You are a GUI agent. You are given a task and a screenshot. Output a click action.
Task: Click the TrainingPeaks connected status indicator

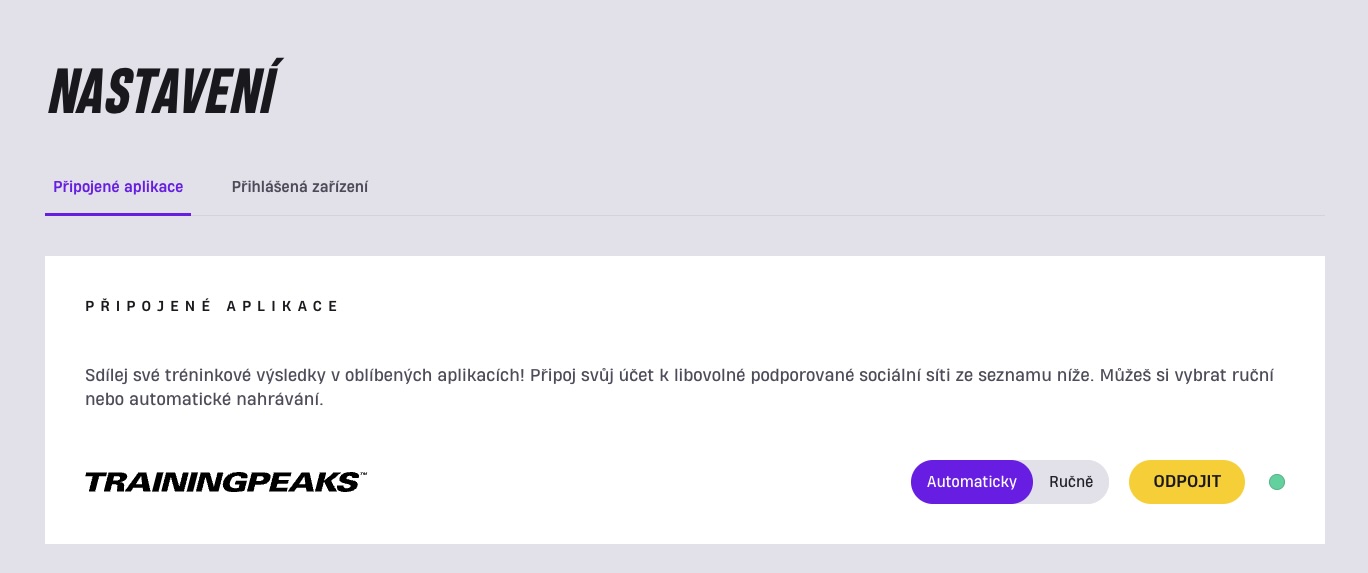coord(1277,482)
